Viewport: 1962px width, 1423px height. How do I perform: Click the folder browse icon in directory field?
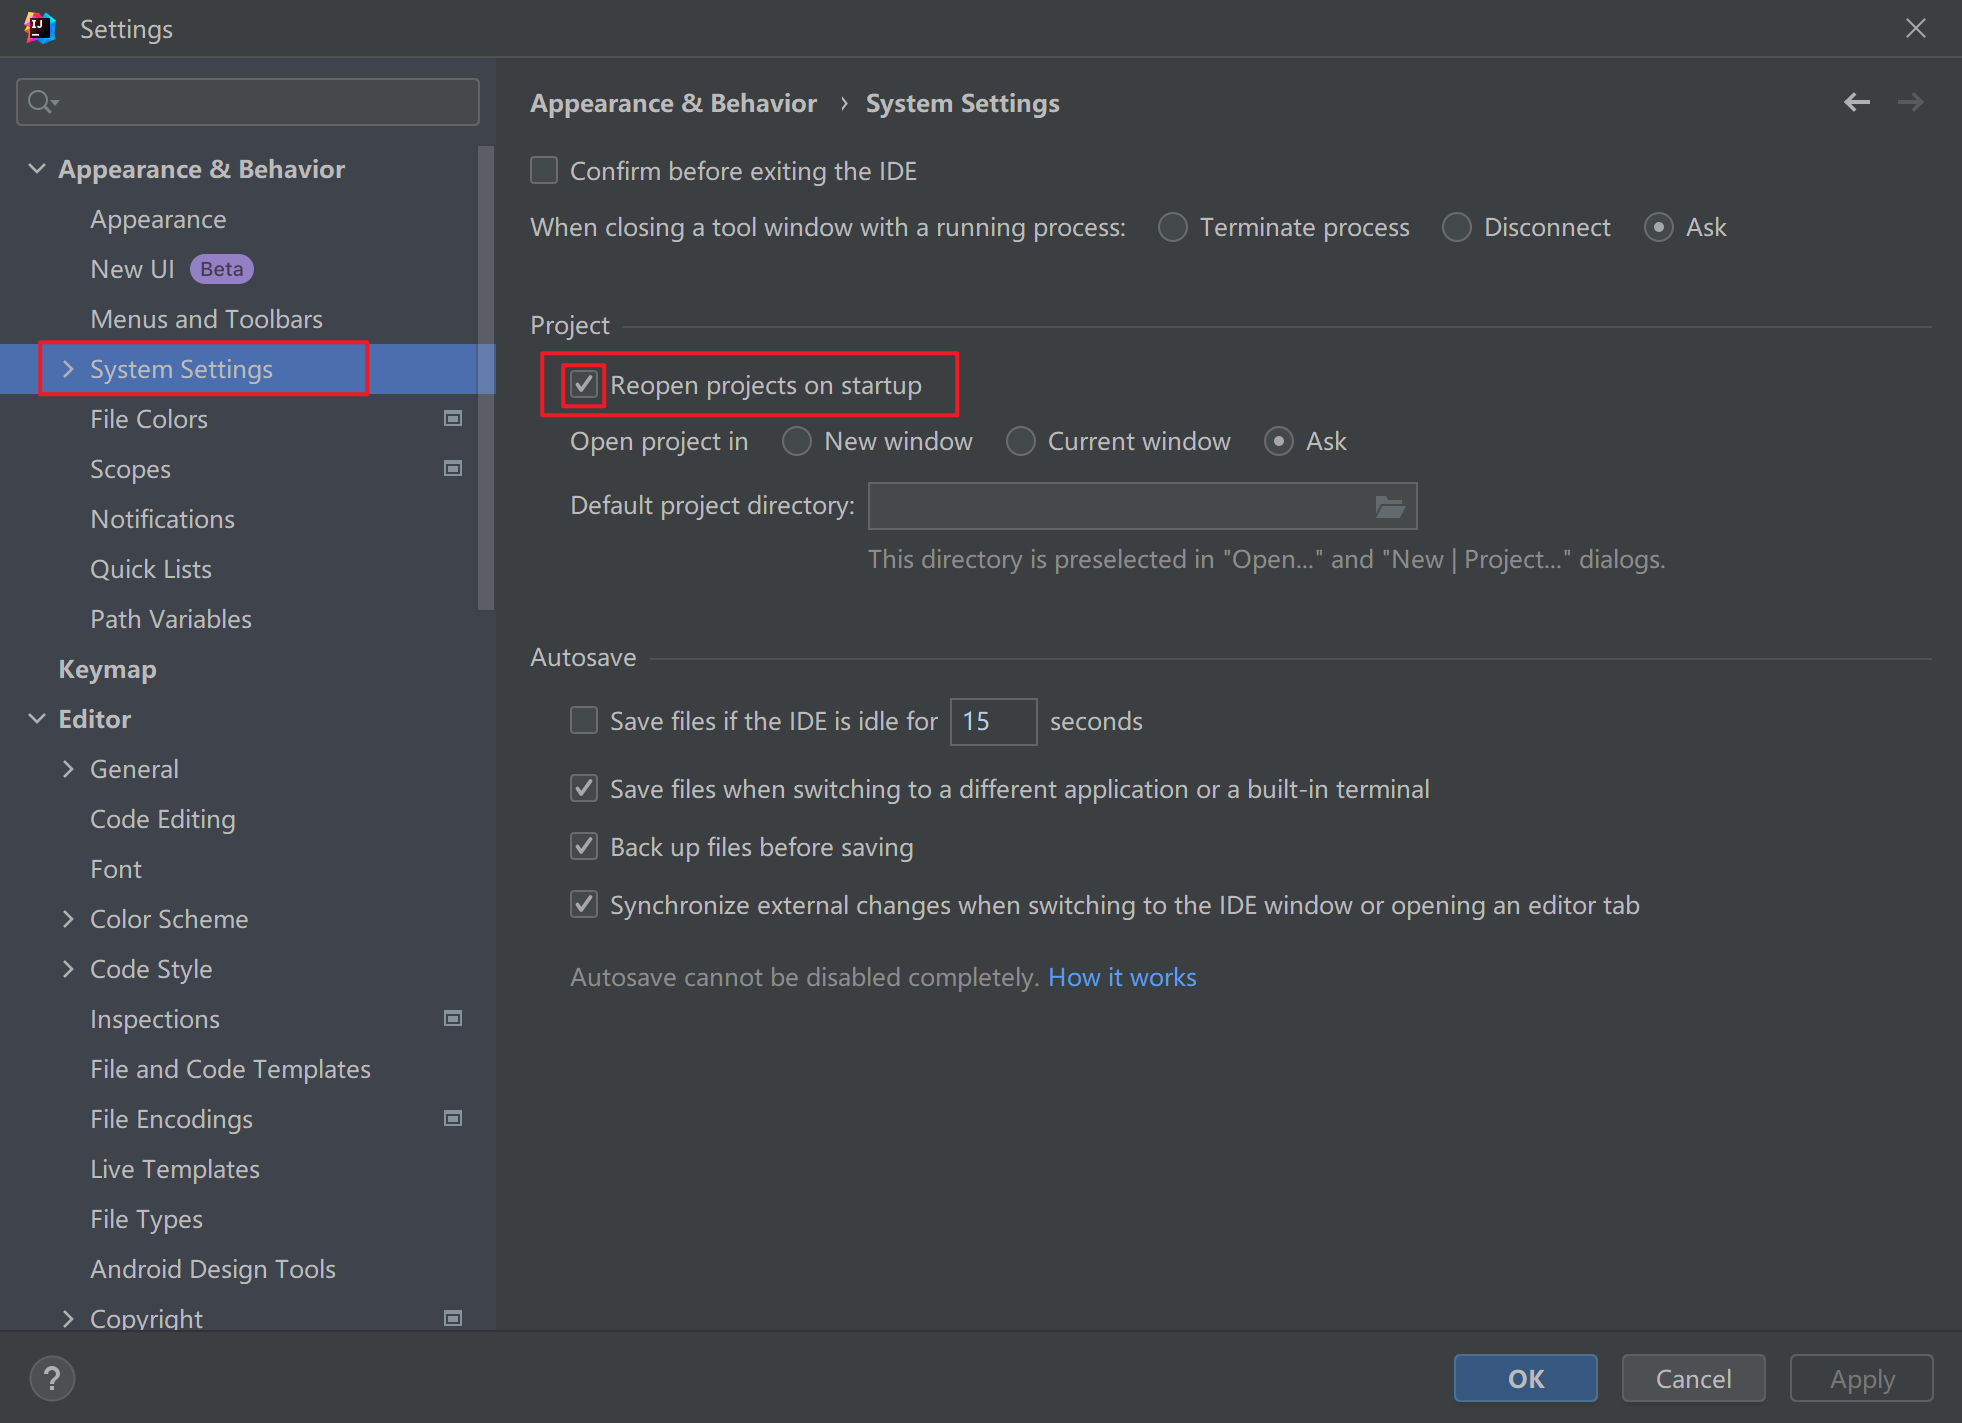1389,507
